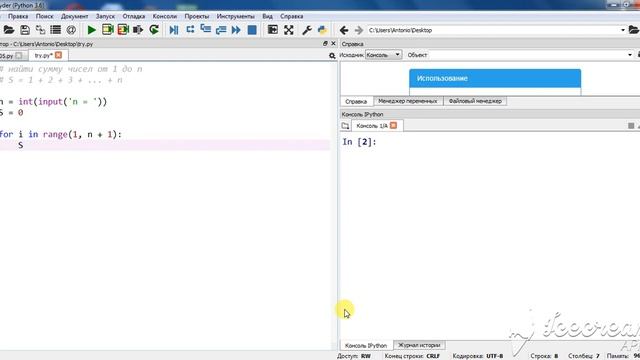Click the Save file floppy icon
640x360 pixels.
point(25,30)
